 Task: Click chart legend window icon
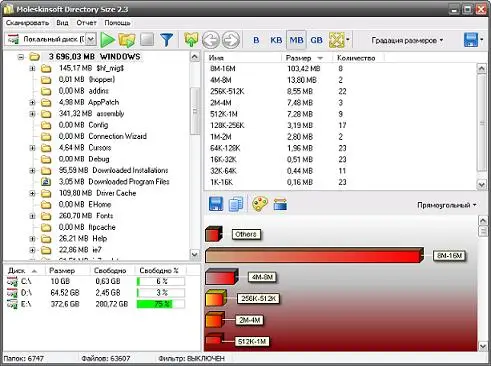280,204
